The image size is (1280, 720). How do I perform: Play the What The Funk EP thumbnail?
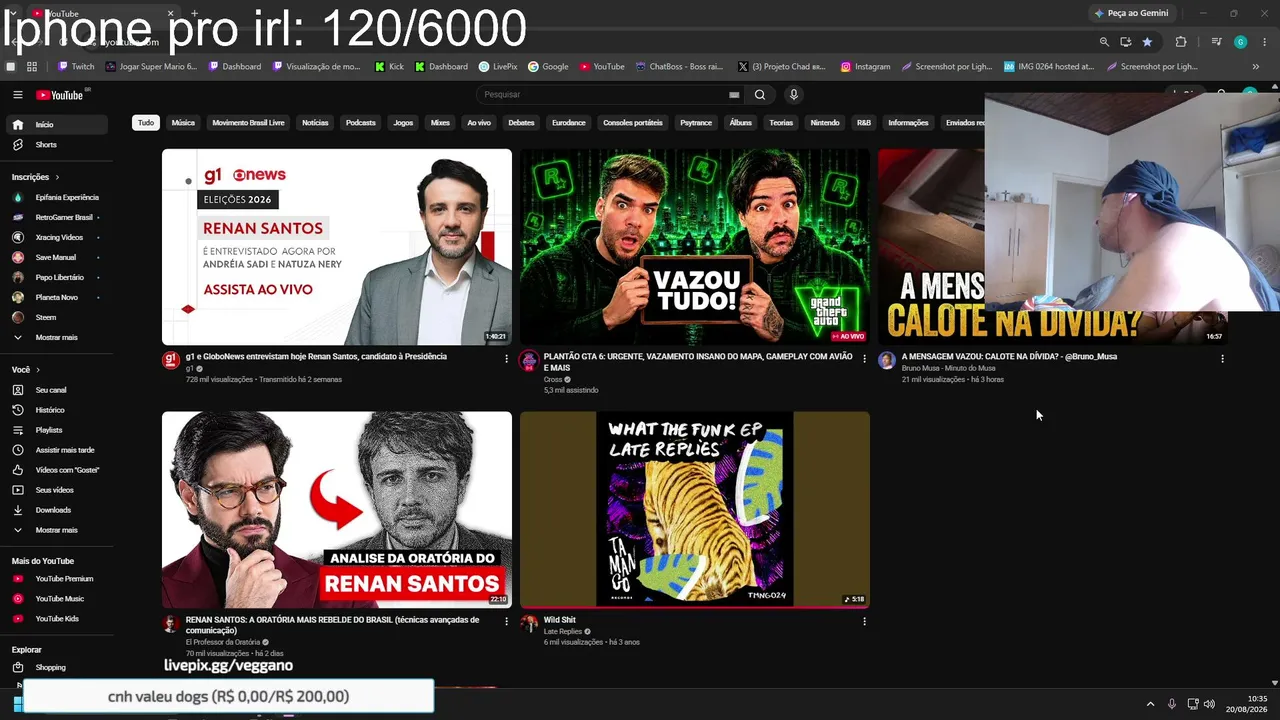695,510
